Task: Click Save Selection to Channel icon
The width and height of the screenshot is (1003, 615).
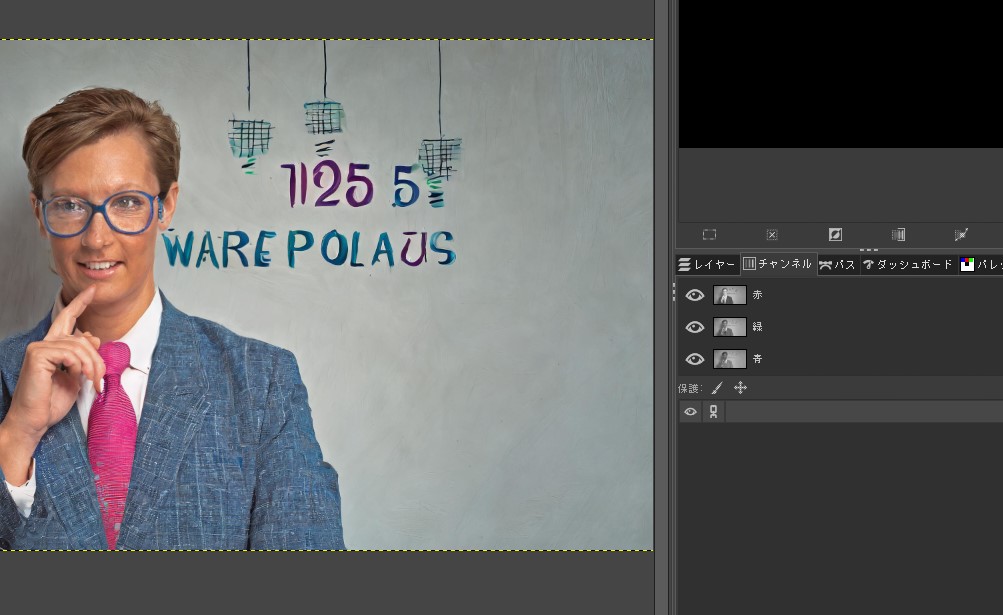Action: (898, 235)
